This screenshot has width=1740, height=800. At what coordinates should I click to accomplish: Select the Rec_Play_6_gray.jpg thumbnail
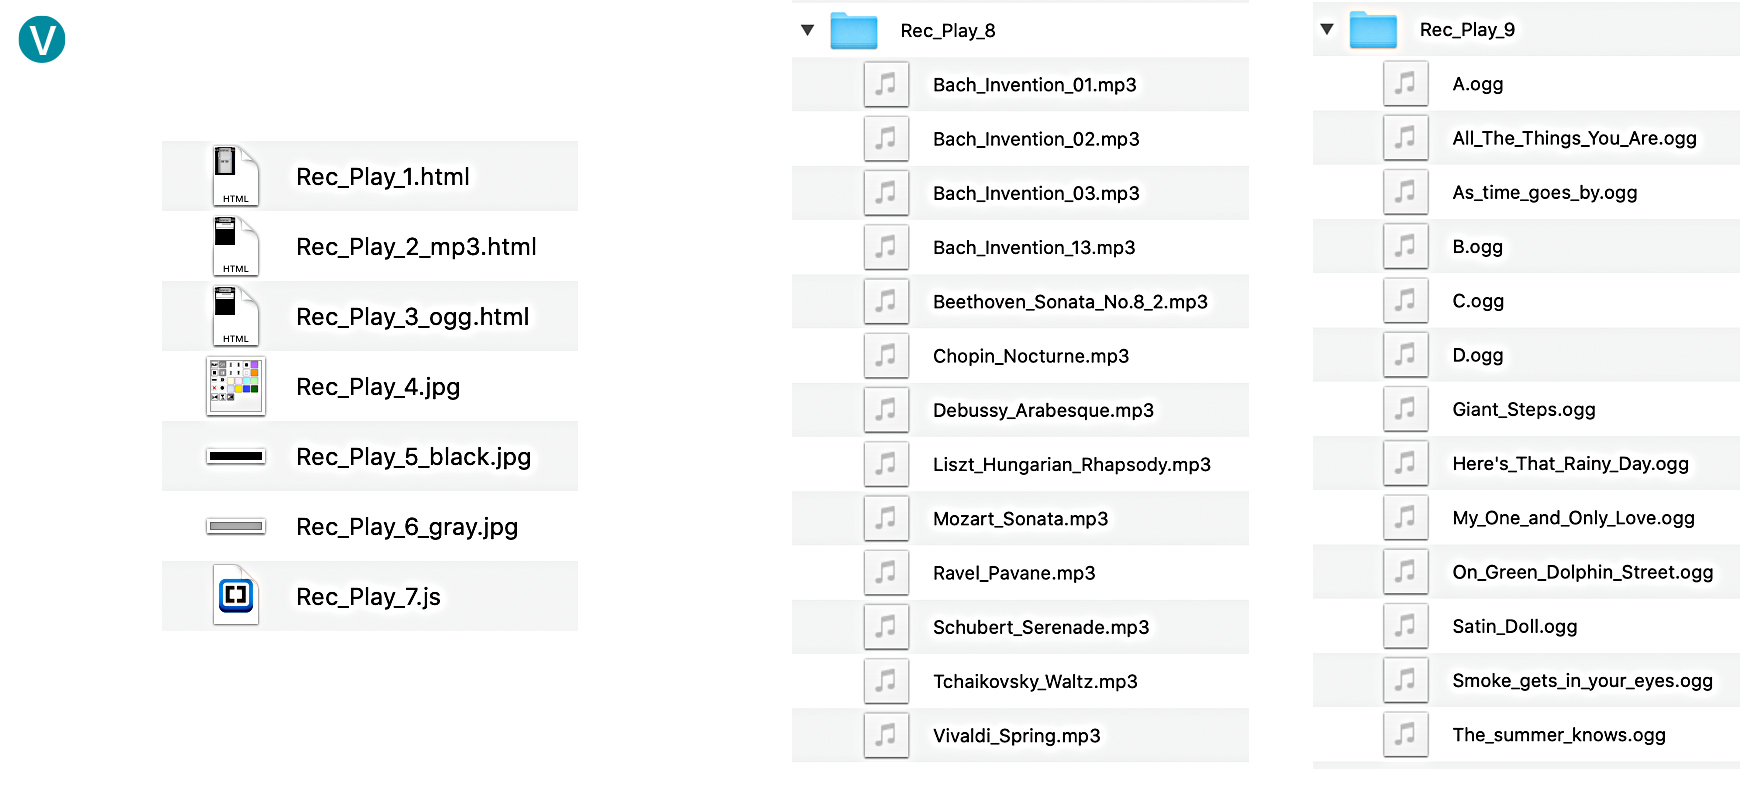pyautogui.click(x=235, y=526)
